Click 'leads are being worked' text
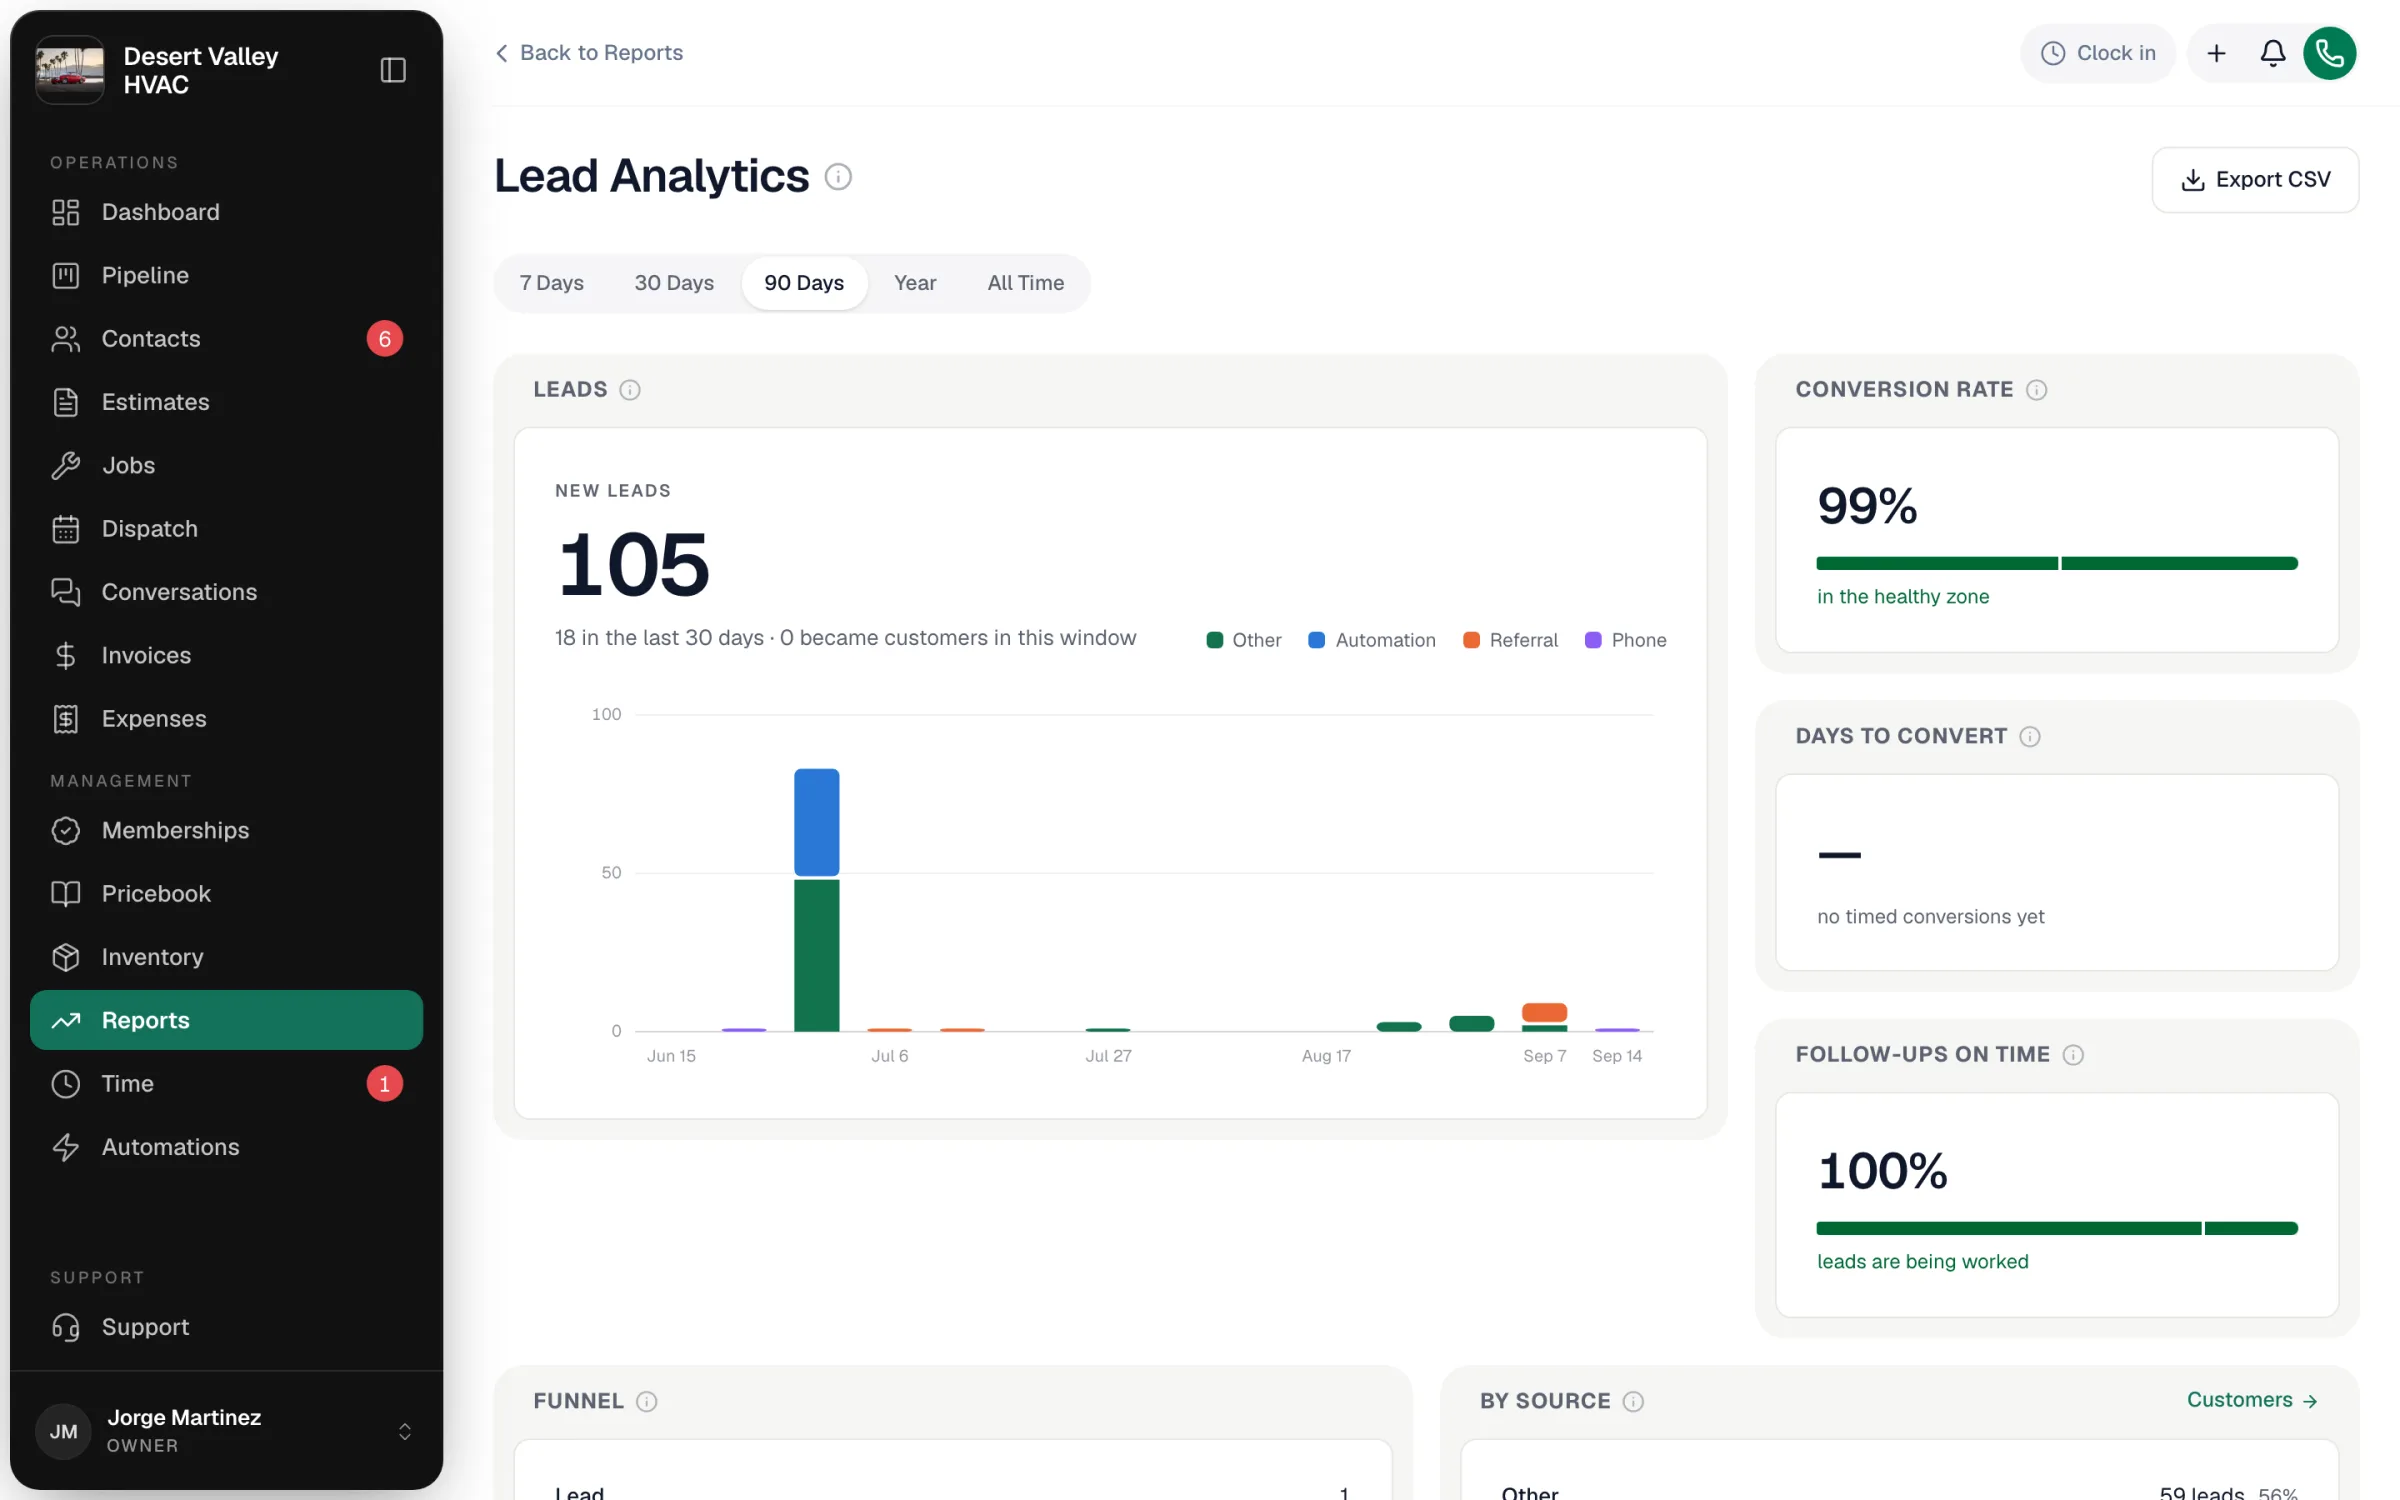Screen dimensions: 2400x1500 click(x=1923, y=1262)
